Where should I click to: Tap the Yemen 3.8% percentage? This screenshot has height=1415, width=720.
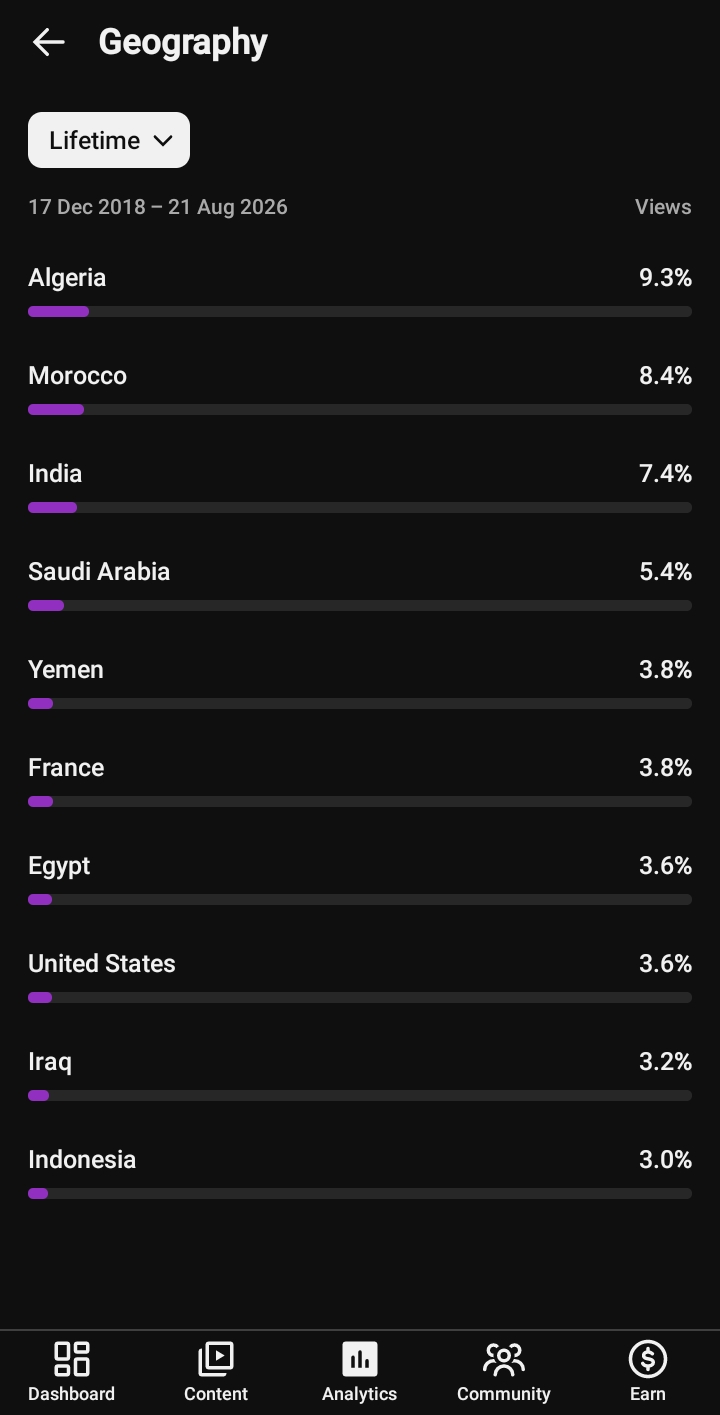[665, 670]
